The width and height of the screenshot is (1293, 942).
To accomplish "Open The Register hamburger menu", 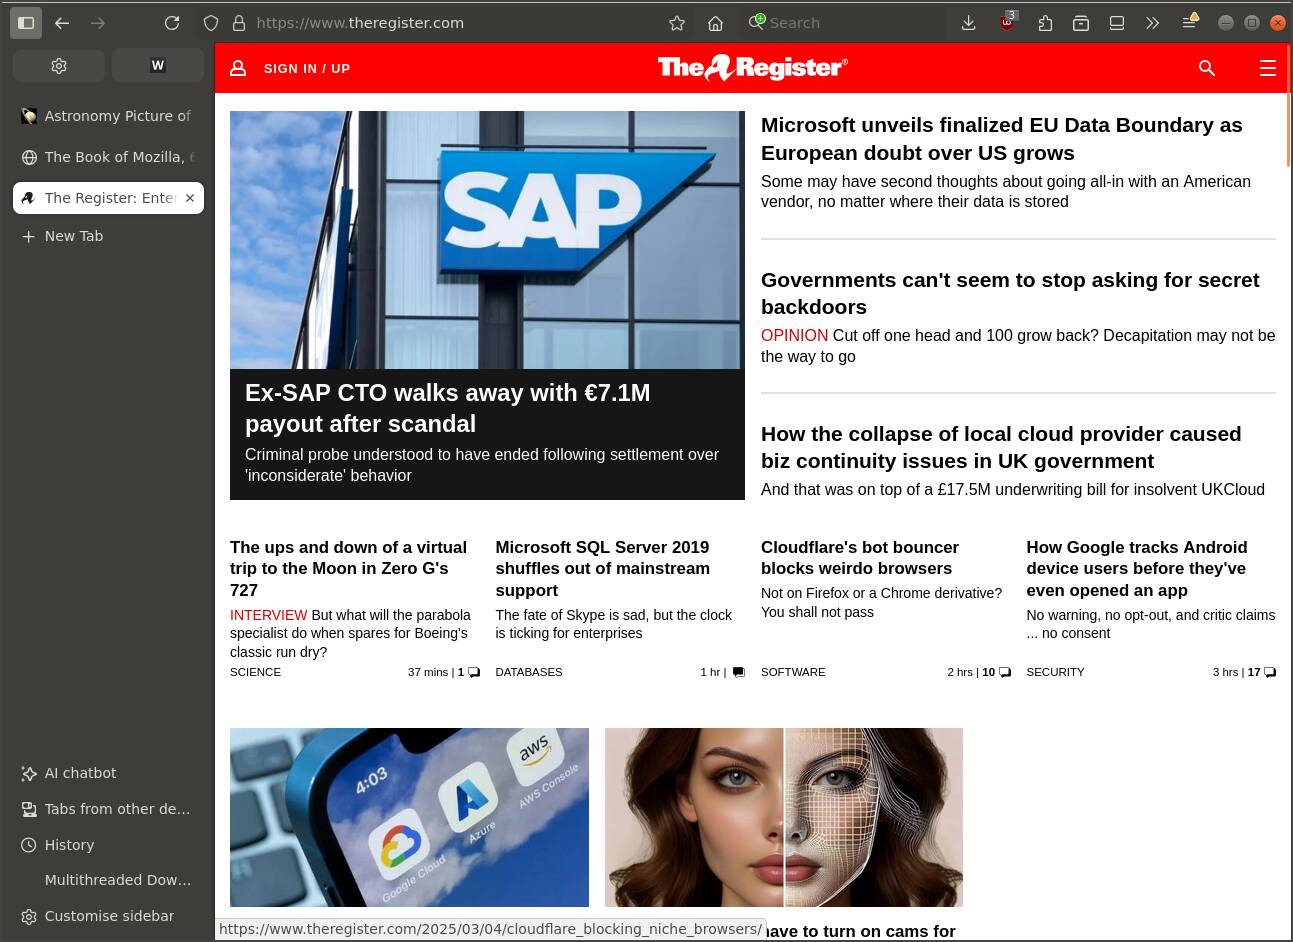I will [x=1267, y=68].
